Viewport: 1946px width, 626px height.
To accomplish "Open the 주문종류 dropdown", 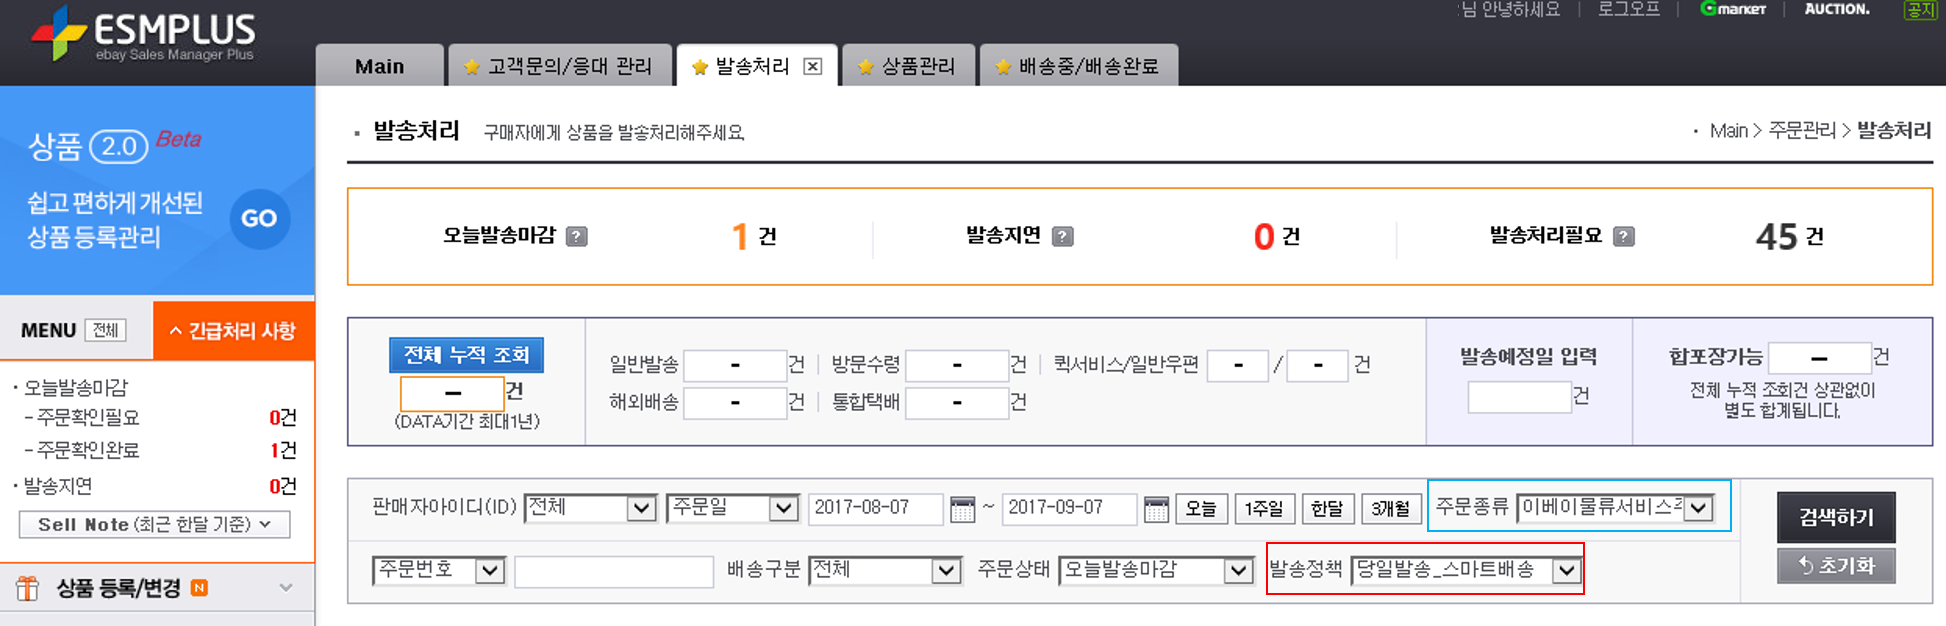I will click(1615, 508).
